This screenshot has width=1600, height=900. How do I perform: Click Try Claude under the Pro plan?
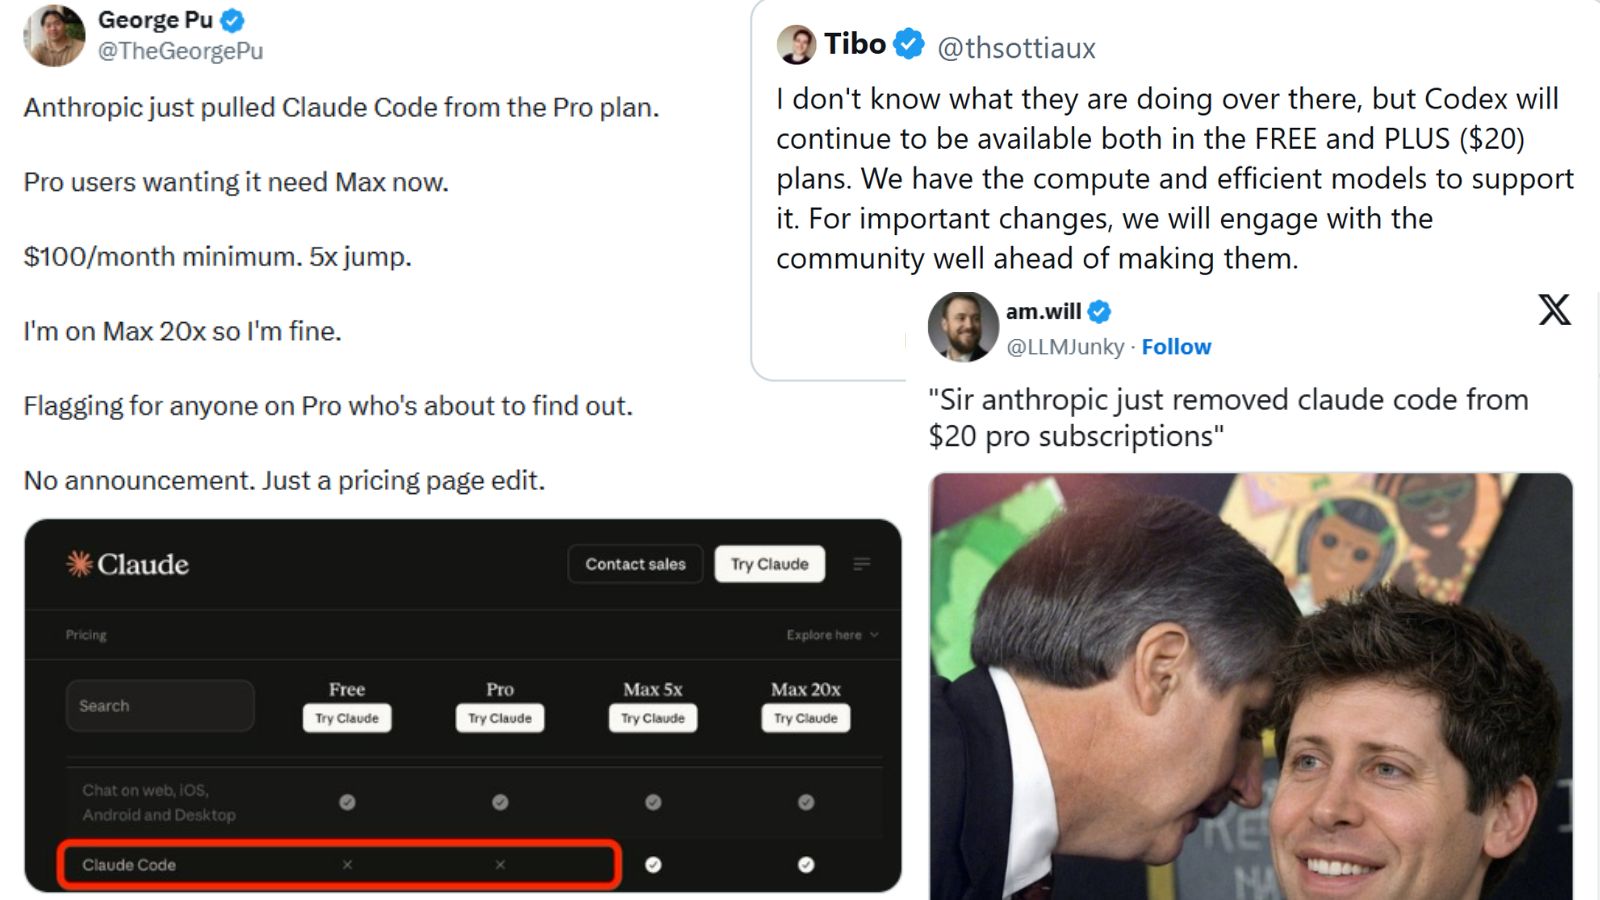[x=500, y=717]
